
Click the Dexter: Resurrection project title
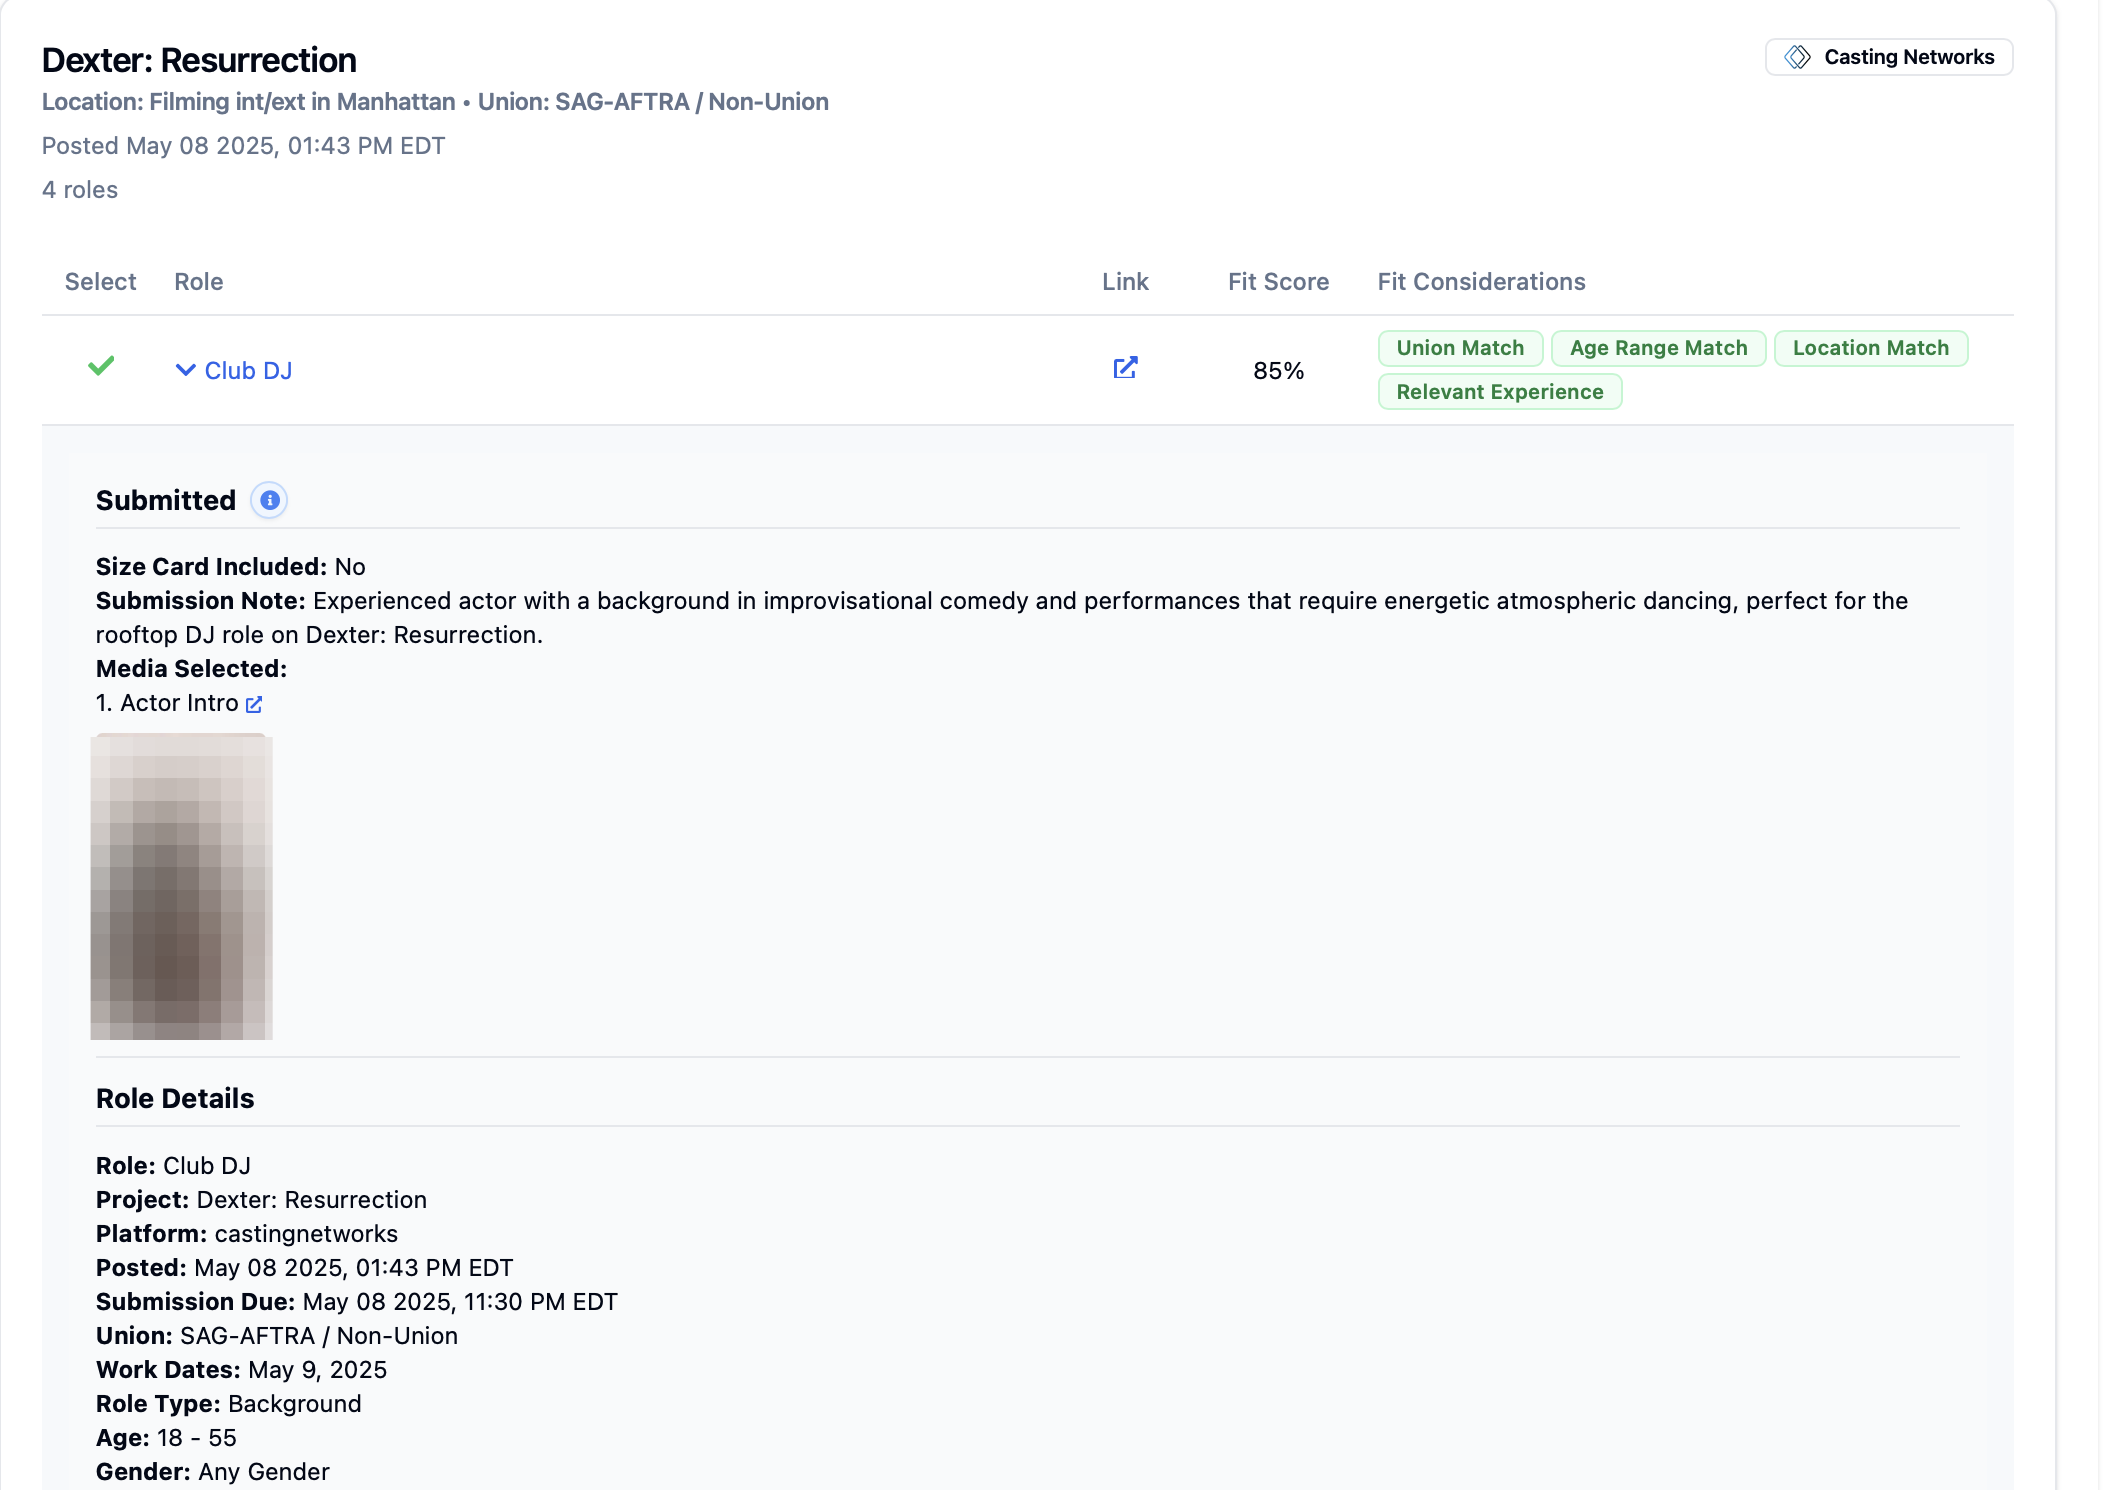(x=199, y=60)
